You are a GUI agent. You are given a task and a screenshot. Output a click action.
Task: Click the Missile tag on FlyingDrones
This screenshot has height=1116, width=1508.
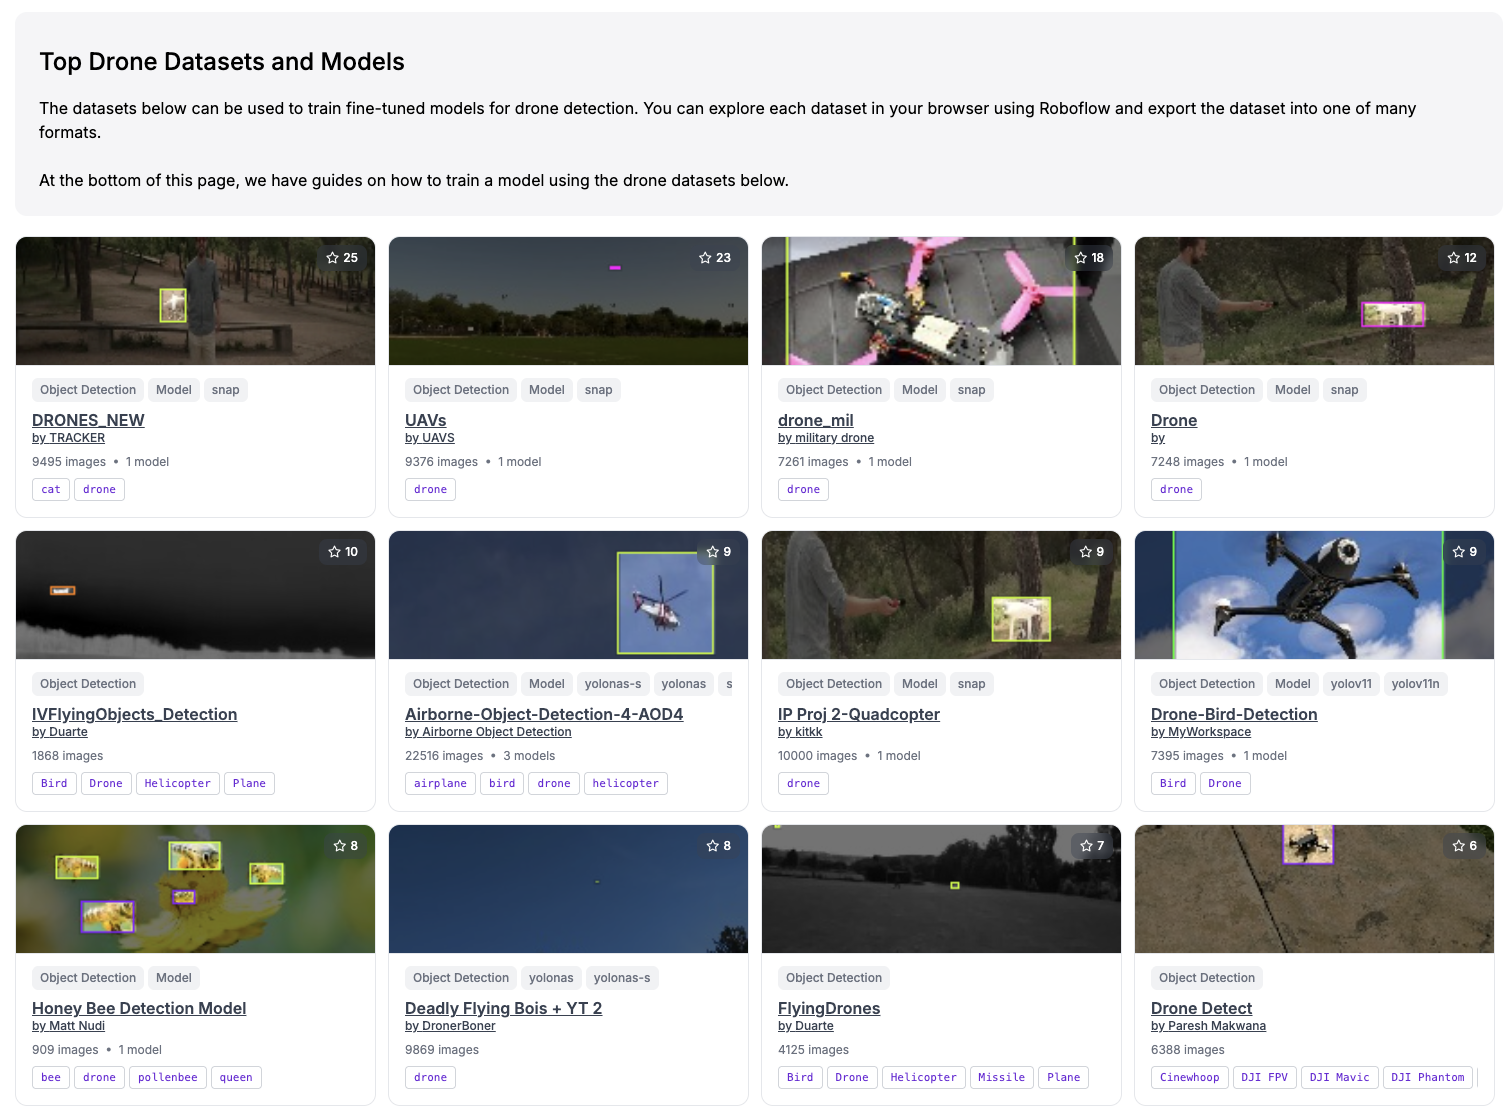point(1001,1078)
